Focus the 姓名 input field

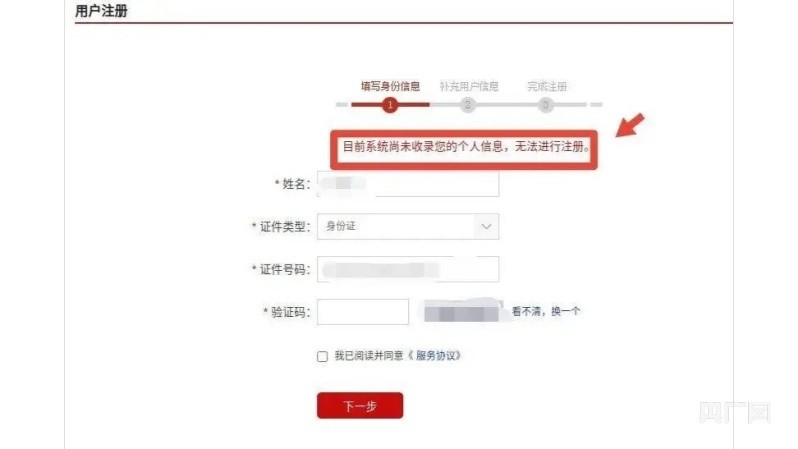(408, 184)
